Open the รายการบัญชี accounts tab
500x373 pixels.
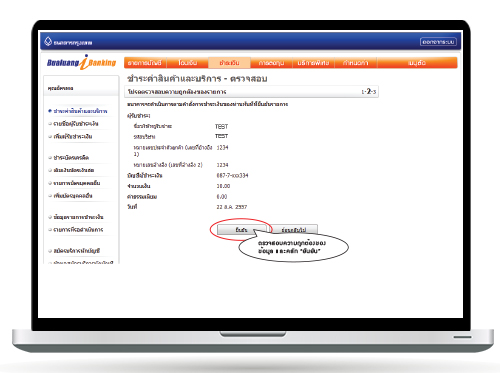145,63
